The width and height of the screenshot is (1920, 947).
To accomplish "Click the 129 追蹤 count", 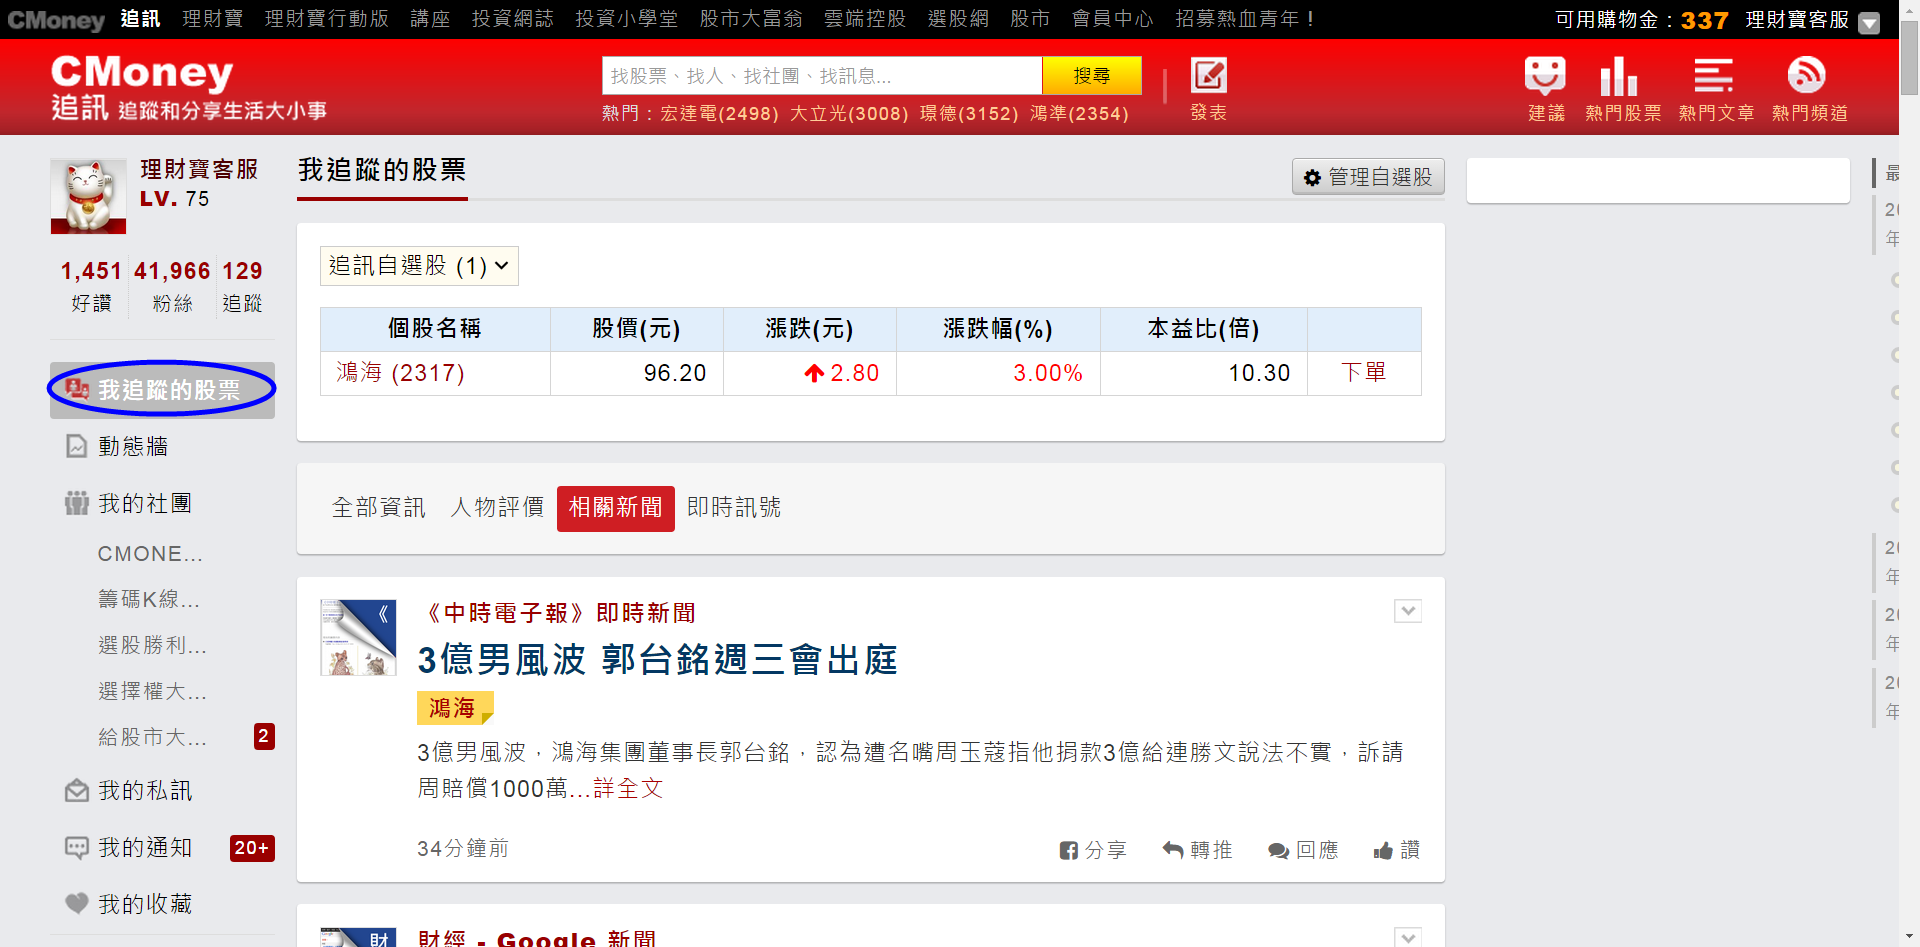I will click(x=242, y=286).
